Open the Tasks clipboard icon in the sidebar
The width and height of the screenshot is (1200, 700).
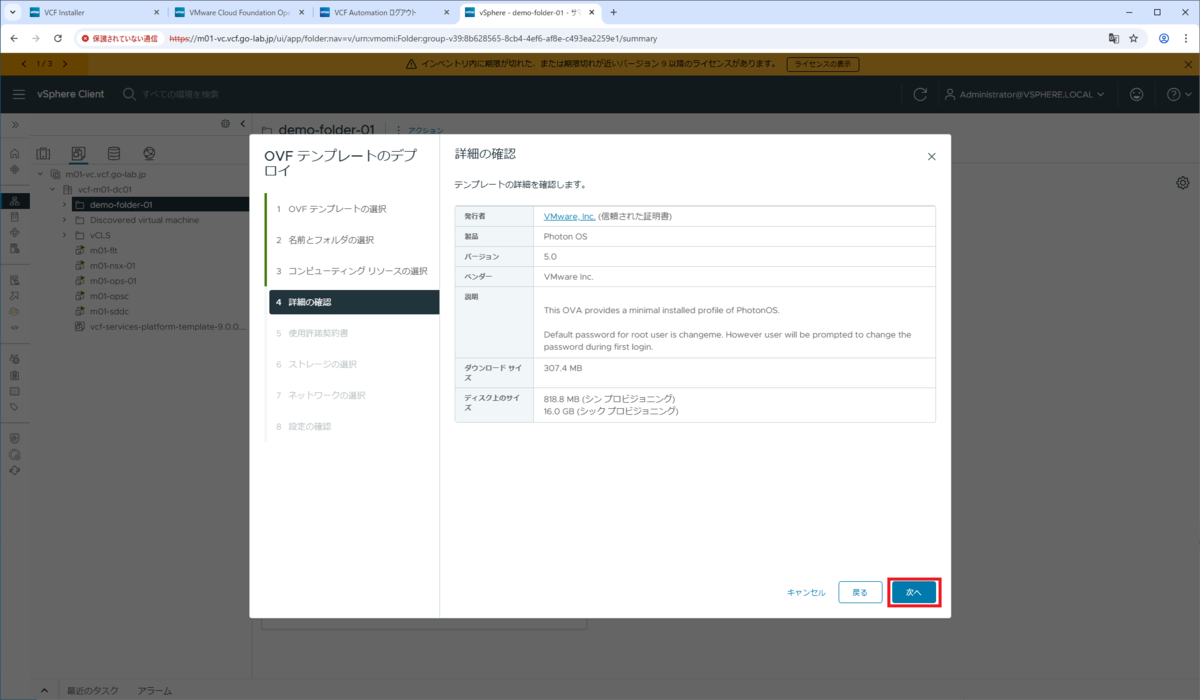(14, 375)
